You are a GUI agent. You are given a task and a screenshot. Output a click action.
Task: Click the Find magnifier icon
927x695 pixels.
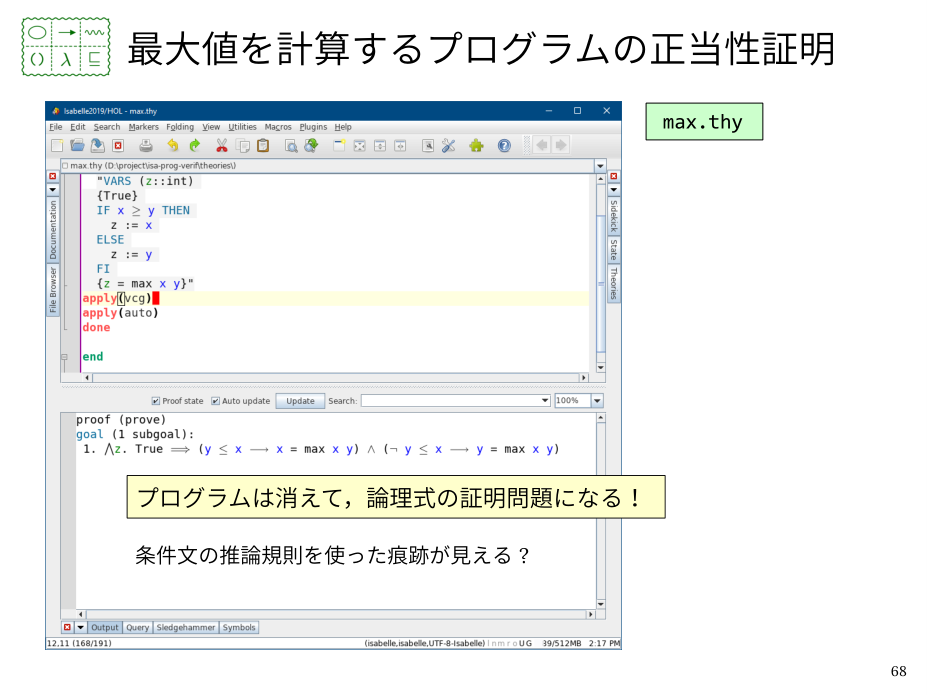(x=290, y=146)
